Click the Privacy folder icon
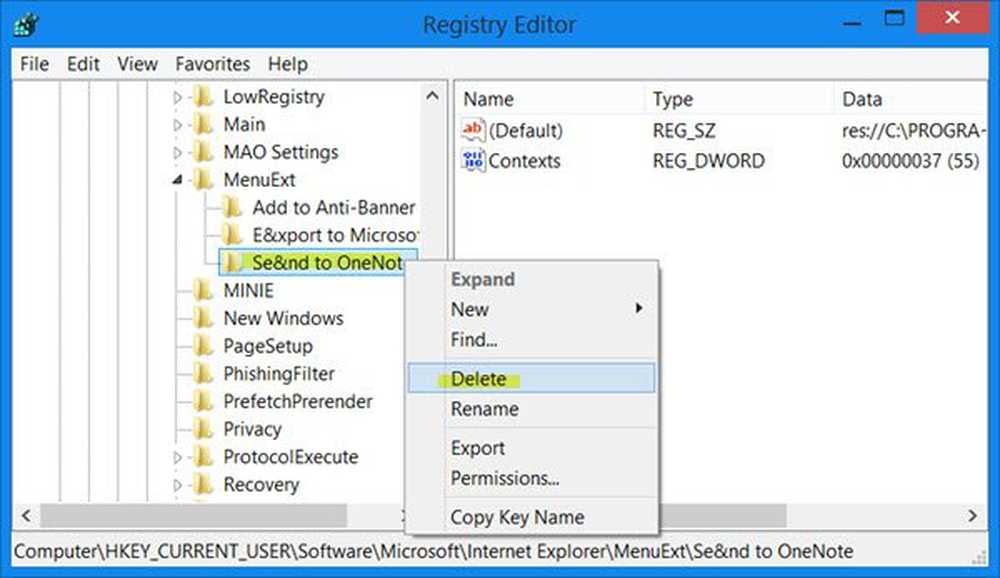 (203, 429)
